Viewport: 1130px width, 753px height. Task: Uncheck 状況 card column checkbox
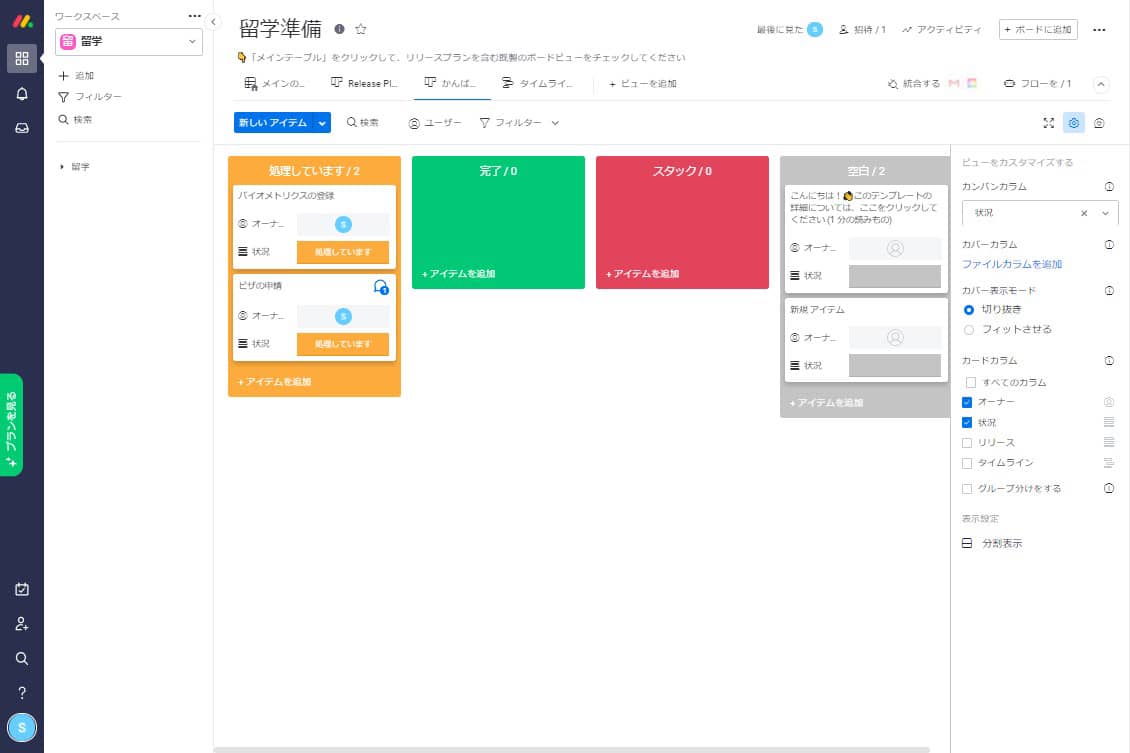(967, 423)
